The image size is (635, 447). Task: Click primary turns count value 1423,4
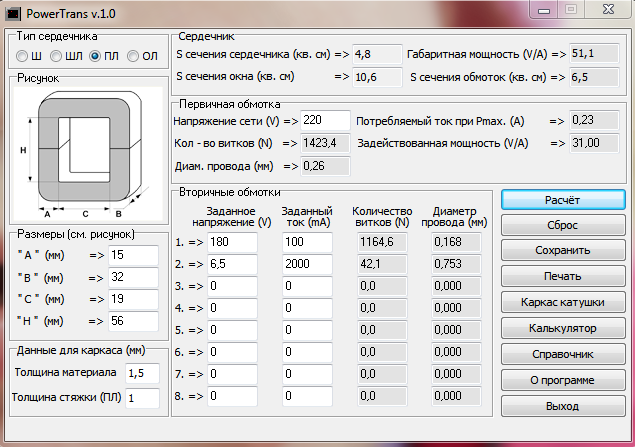325,143
